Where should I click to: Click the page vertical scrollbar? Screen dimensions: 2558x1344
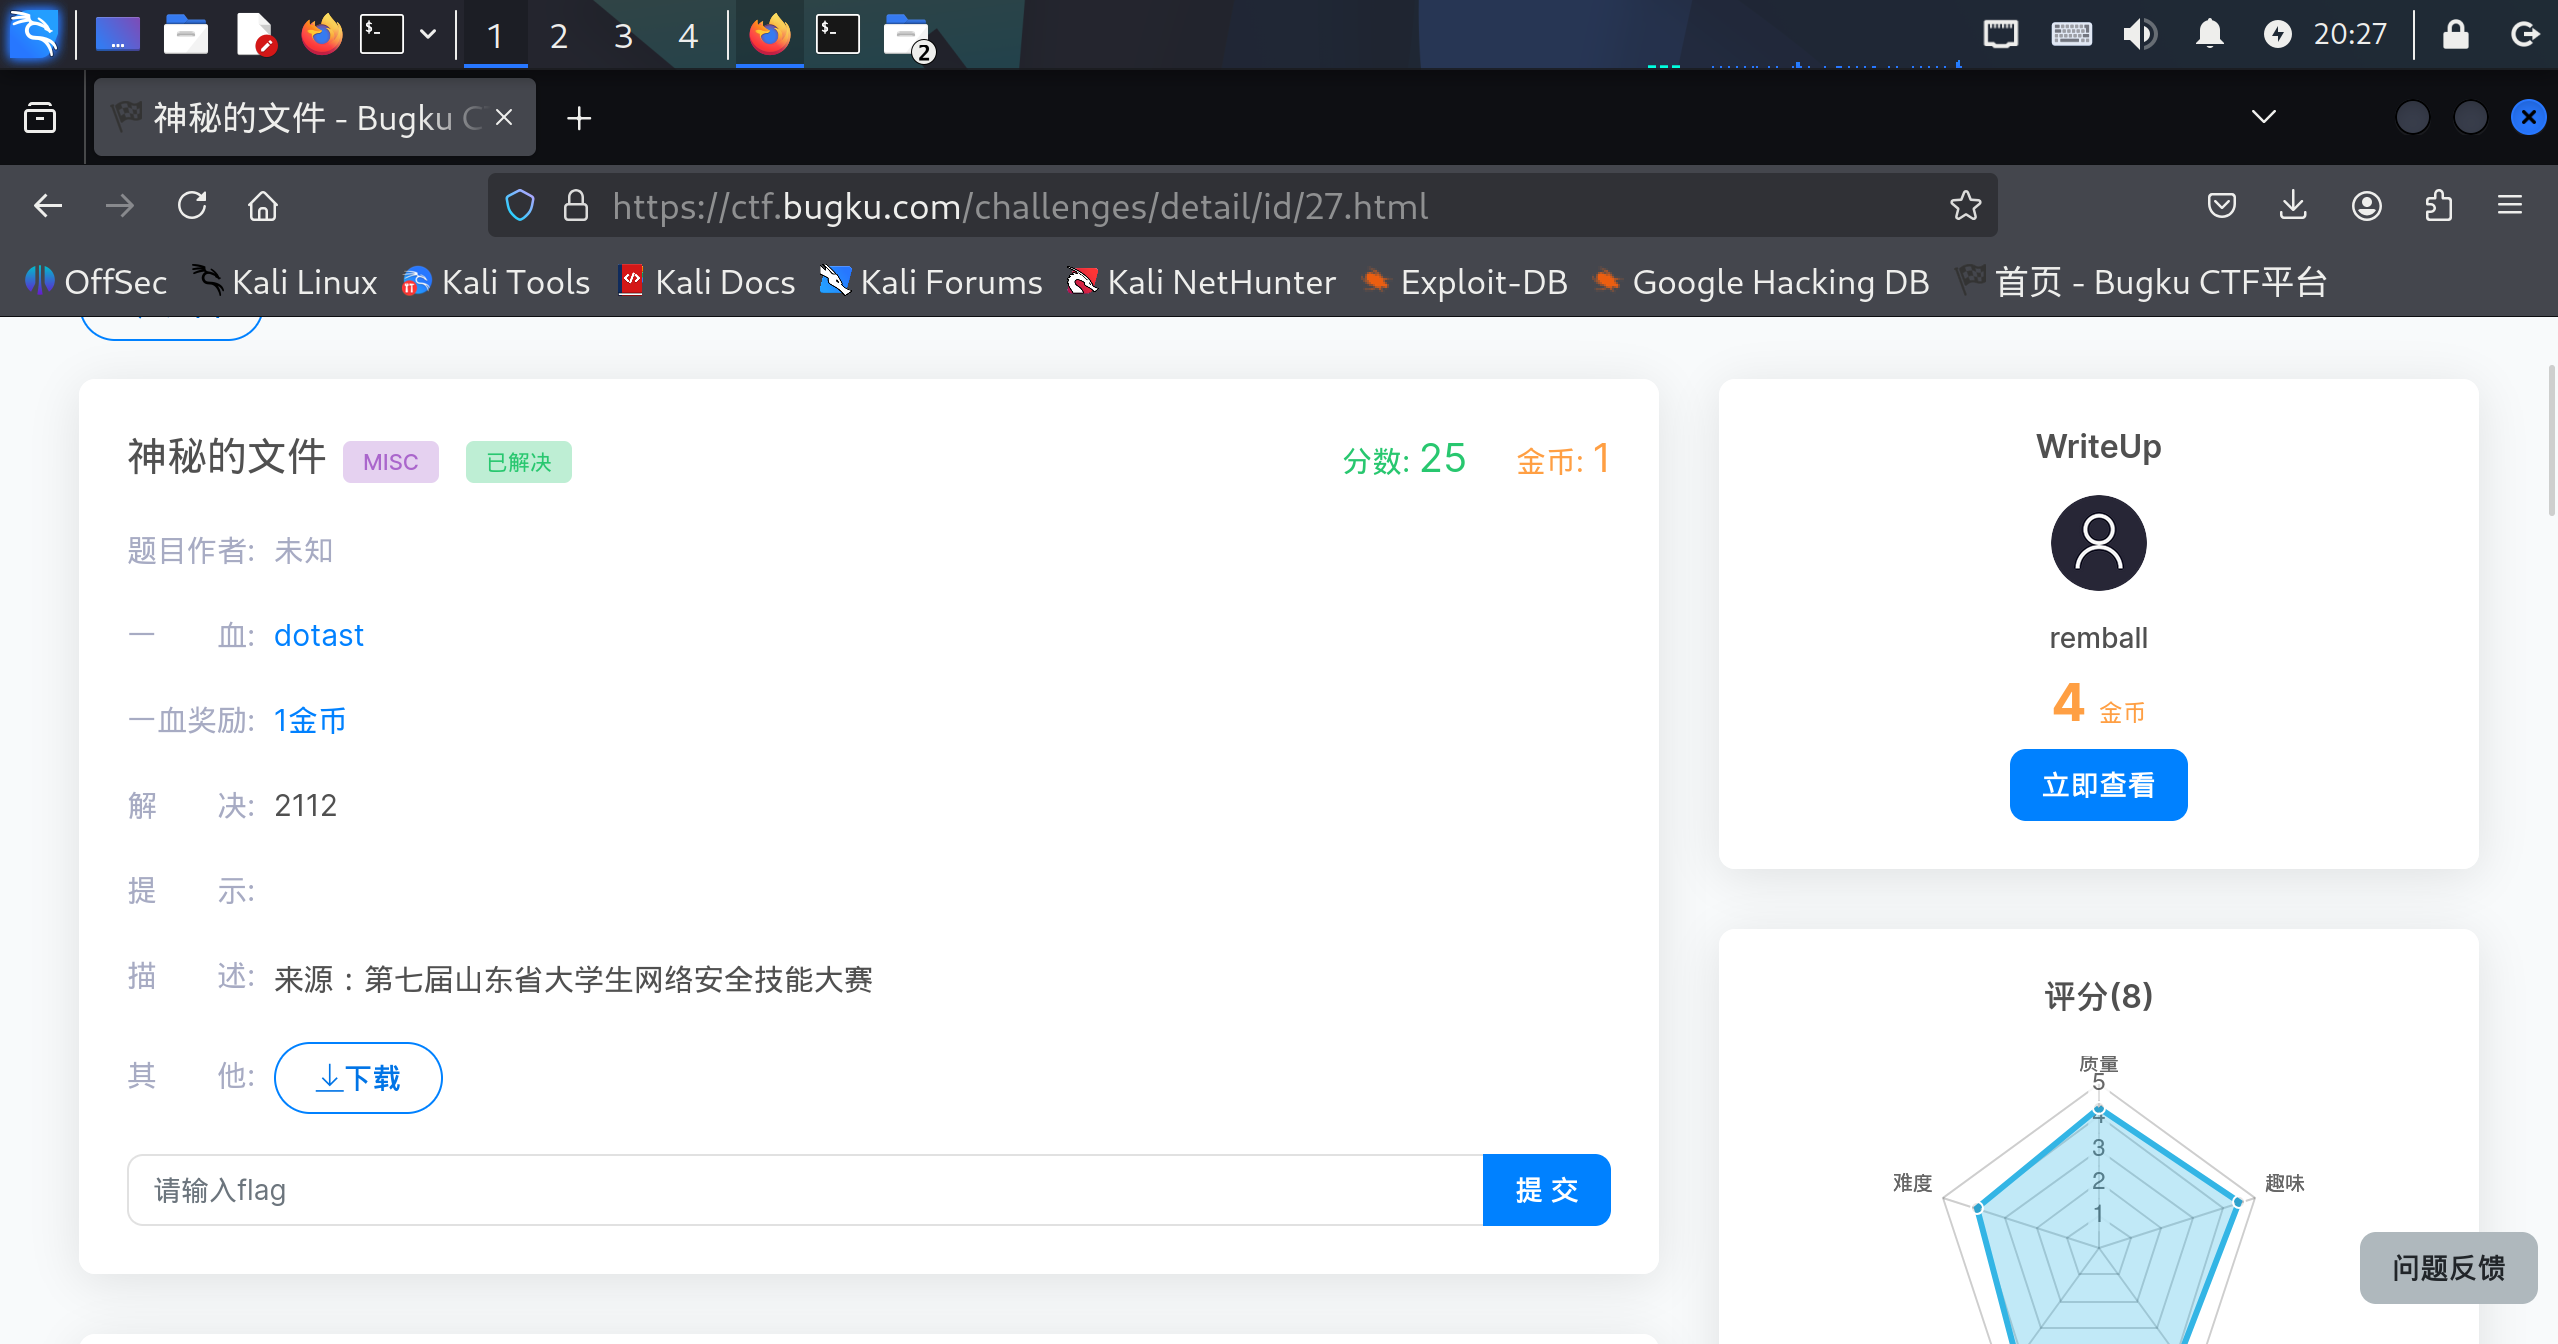point(2551,440)
